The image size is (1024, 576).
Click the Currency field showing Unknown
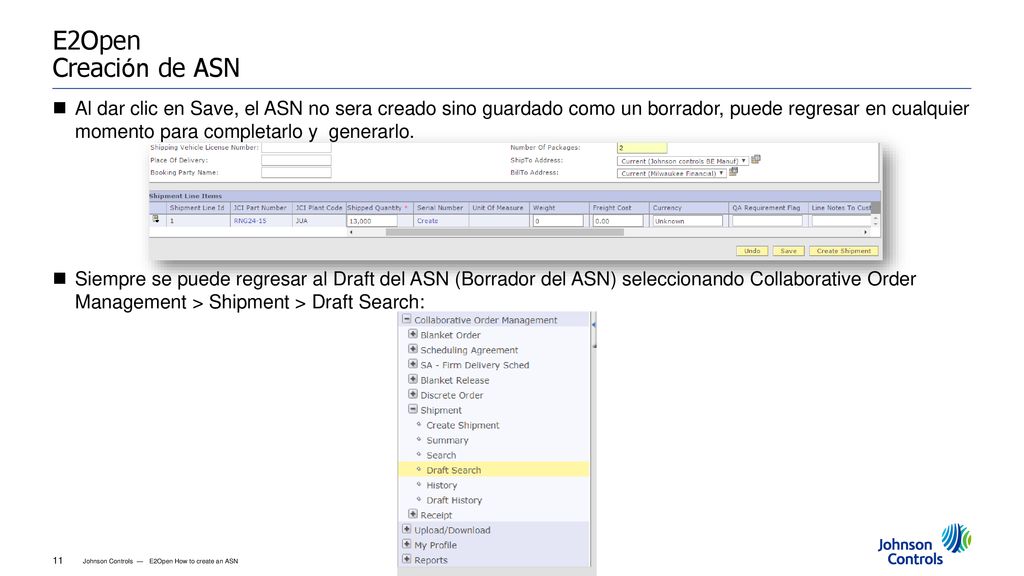click(688, 221)
